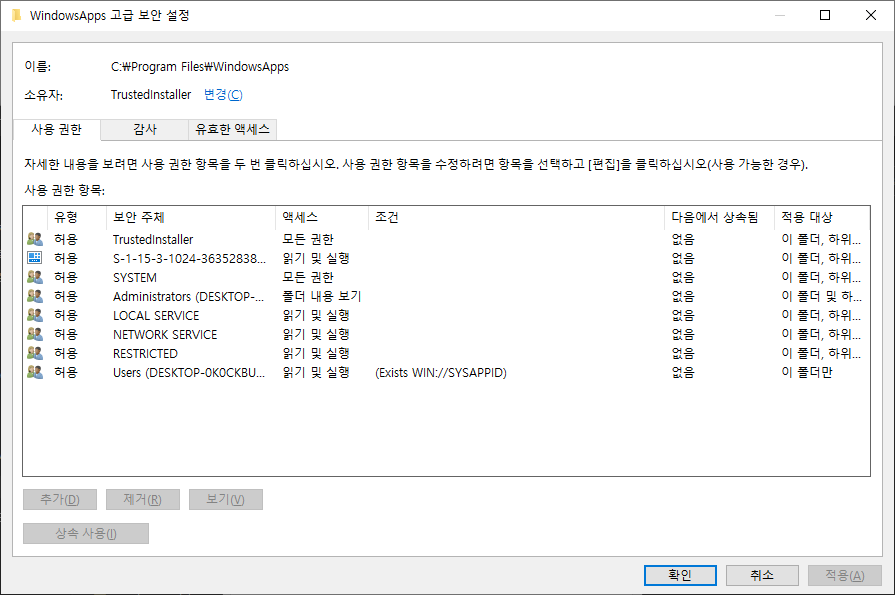The height and width of the screenshot is (595, 895).
Task: Click the 이 폴더 및 하... applies-to cell
Action: [821, 296]
